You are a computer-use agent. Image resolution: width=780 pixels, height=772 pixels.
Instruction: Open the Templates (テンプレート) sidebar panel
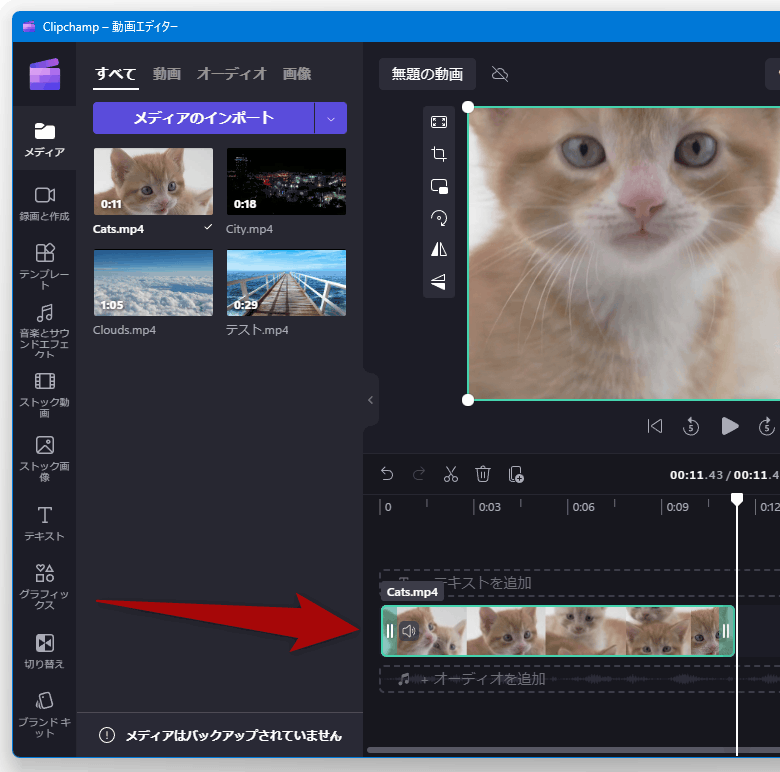[44, 266]
